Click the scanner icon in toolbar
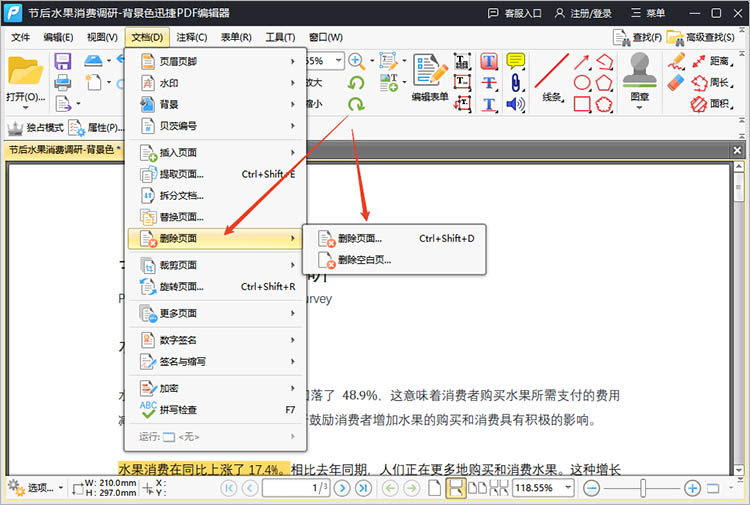 point(93,61)
